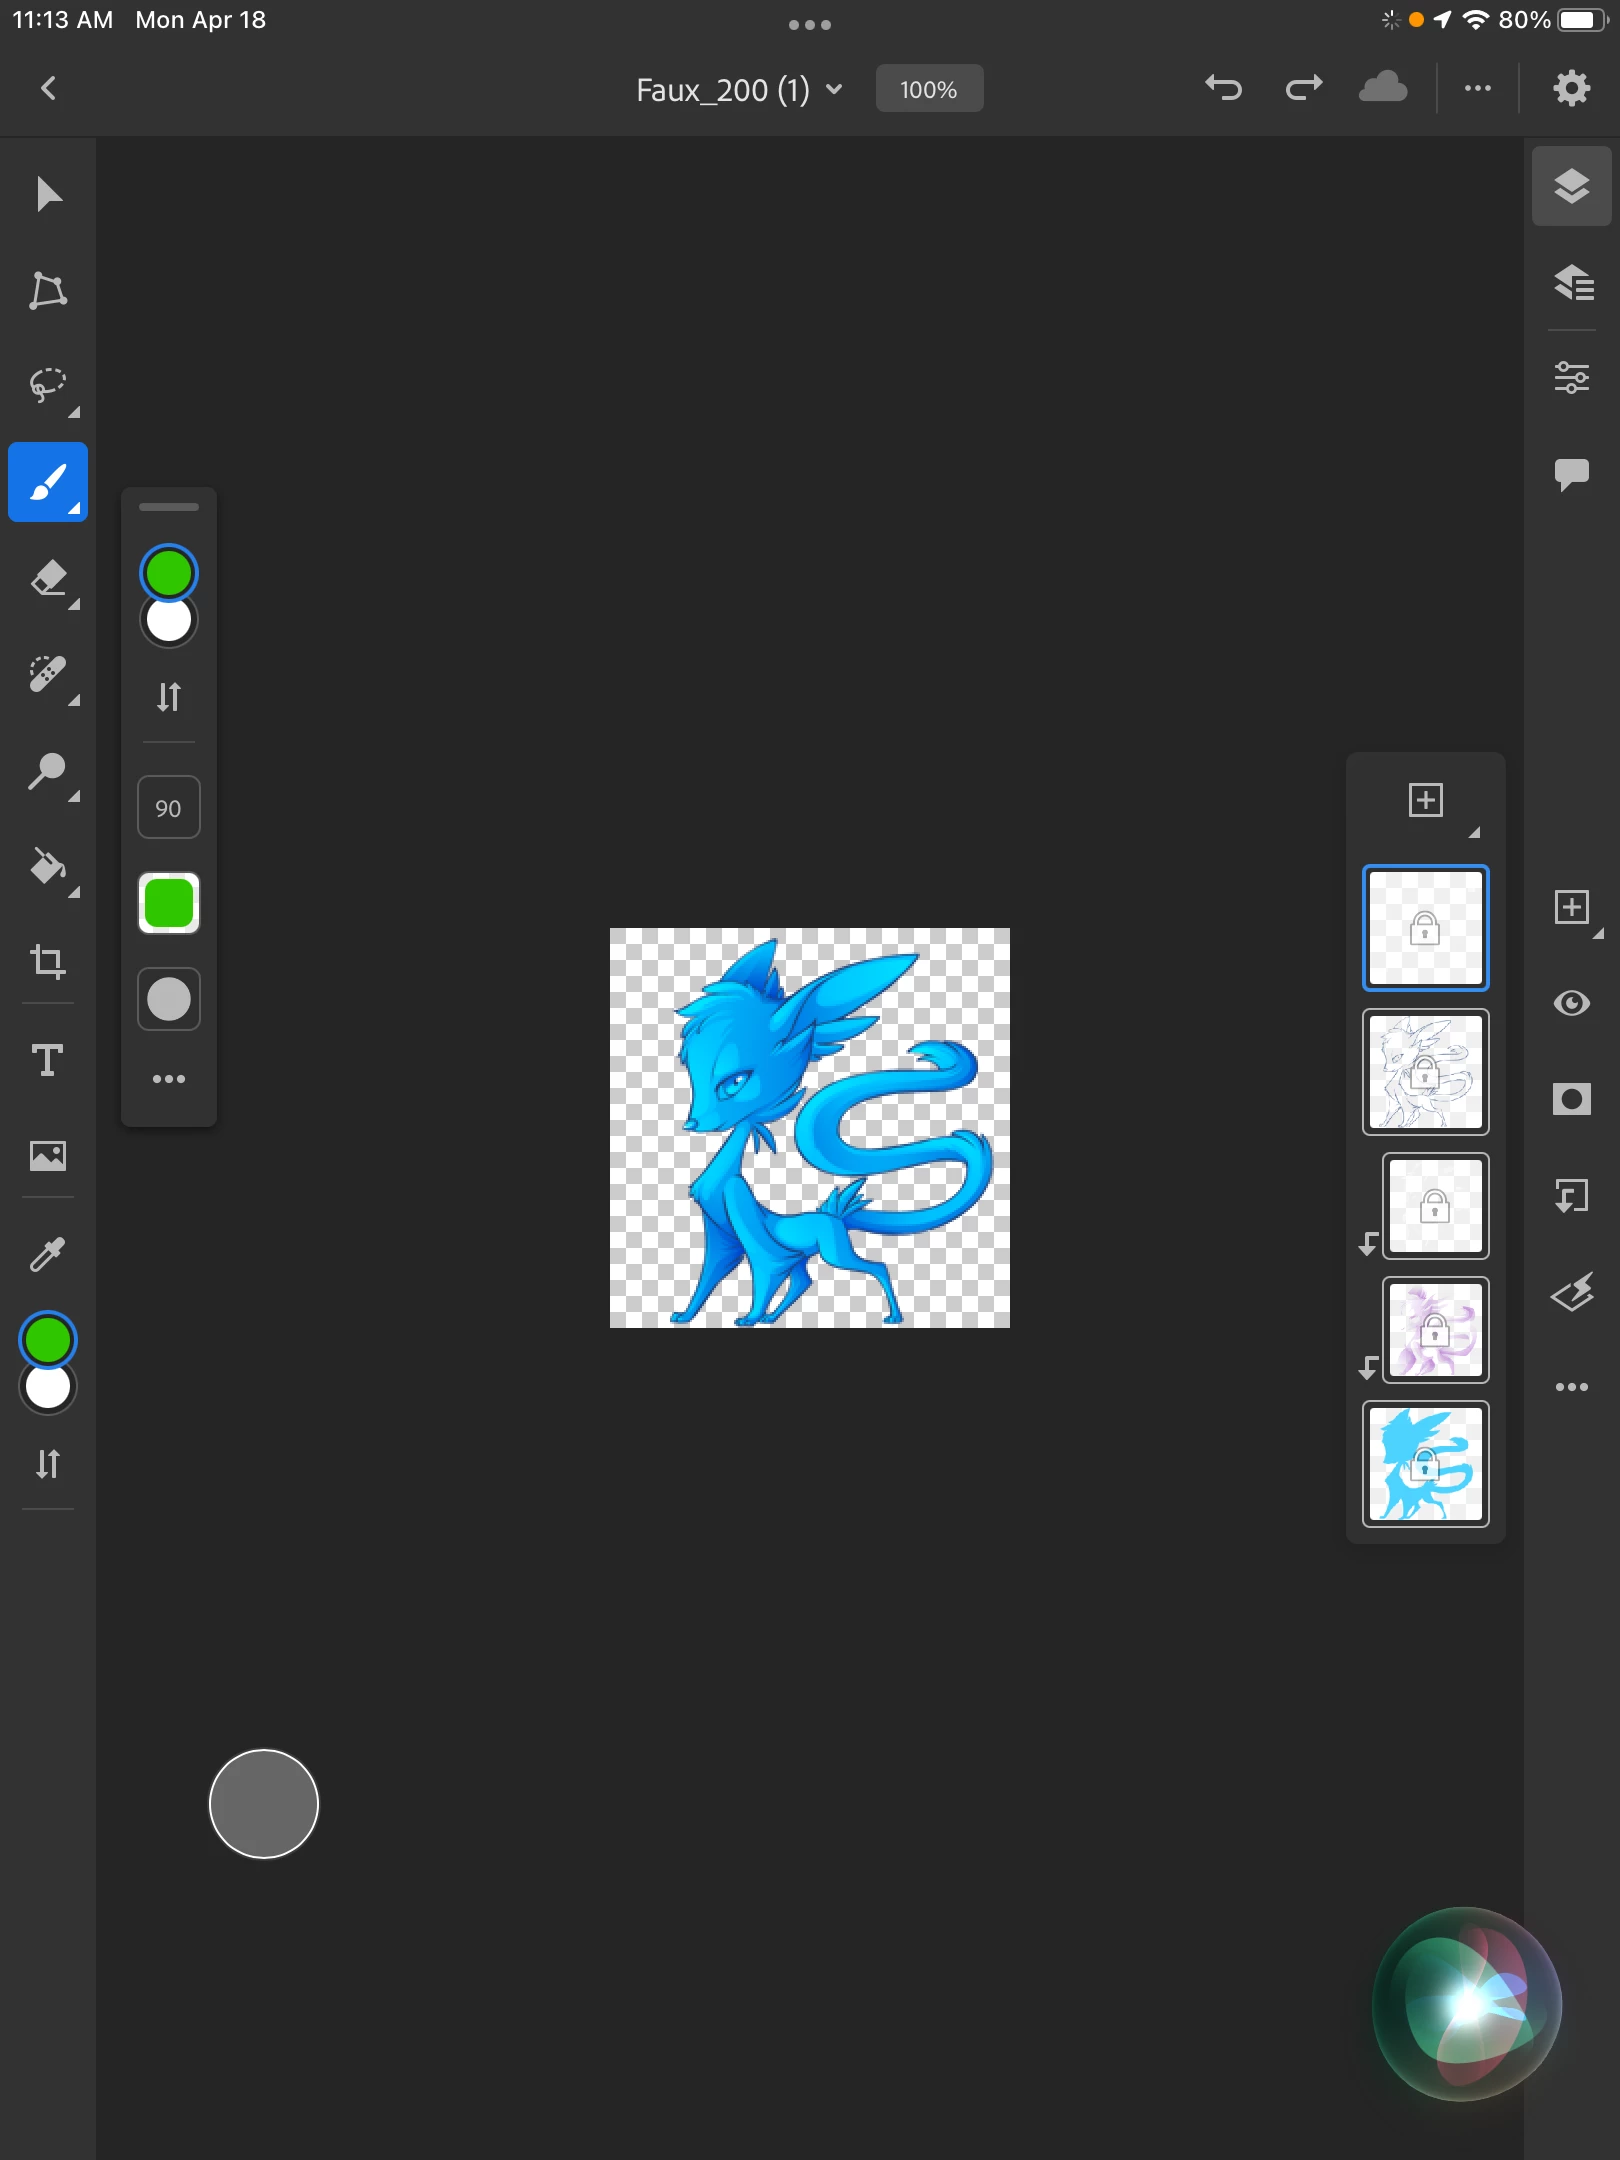The image size is (1620, 2160).
Task: Open the header more options ellipsis
Action: click(x=1478, y=88)
